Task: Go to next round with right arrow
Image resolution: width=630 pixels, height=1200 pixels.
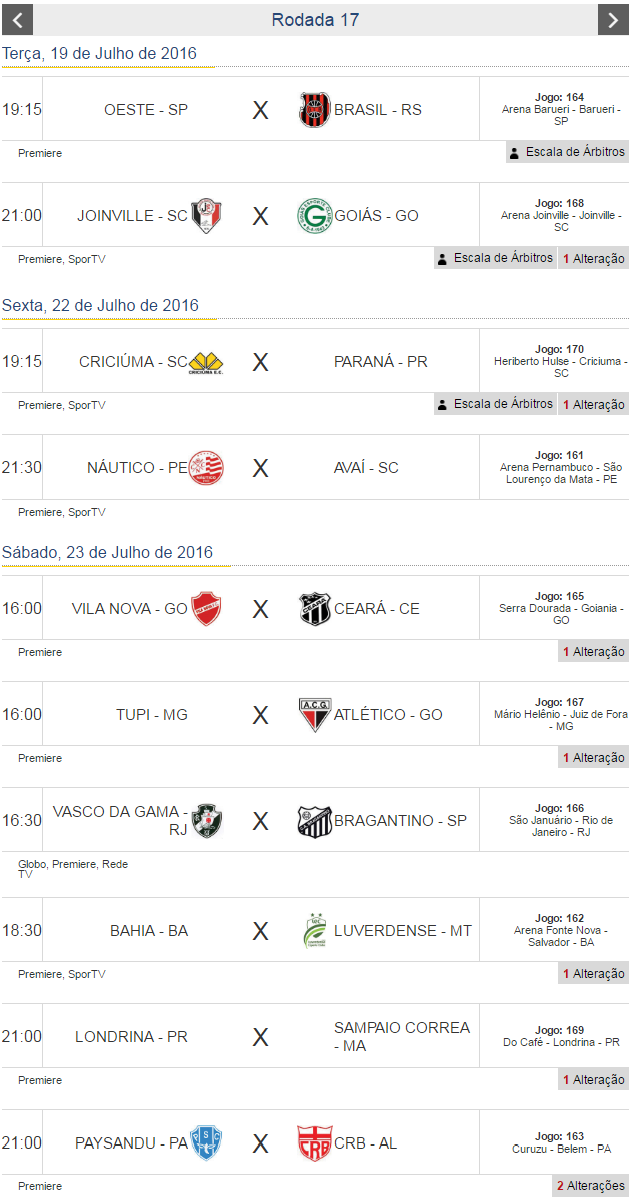Action: click(612, 20)
